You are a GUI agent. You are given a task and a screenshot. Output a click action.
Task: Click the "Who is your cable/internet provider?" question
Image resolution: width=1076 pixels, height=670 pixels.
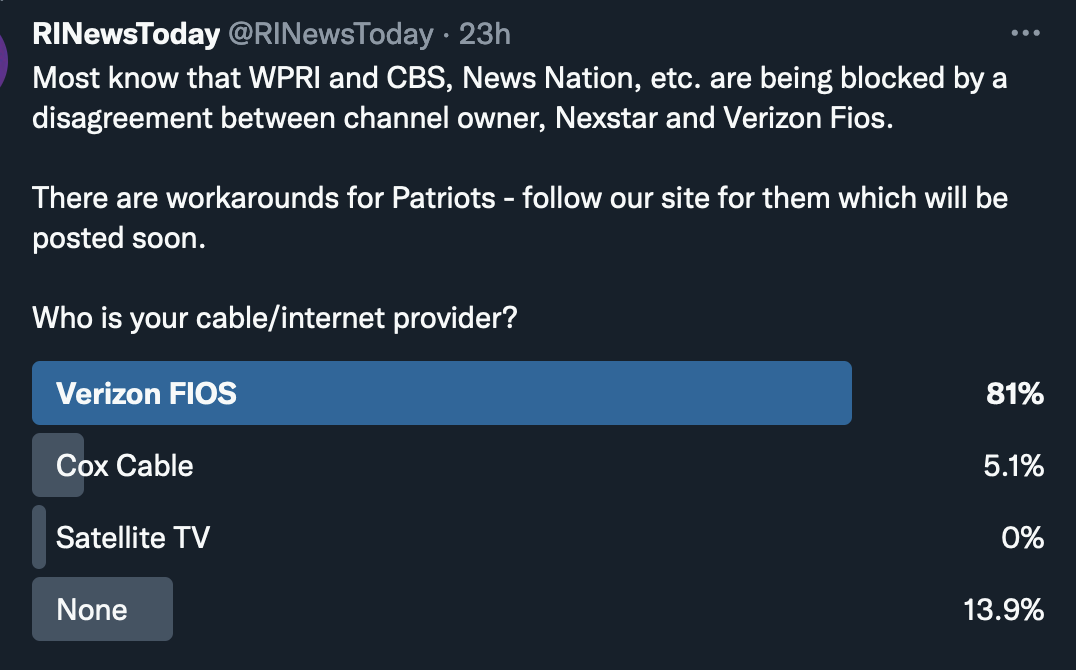275,319
